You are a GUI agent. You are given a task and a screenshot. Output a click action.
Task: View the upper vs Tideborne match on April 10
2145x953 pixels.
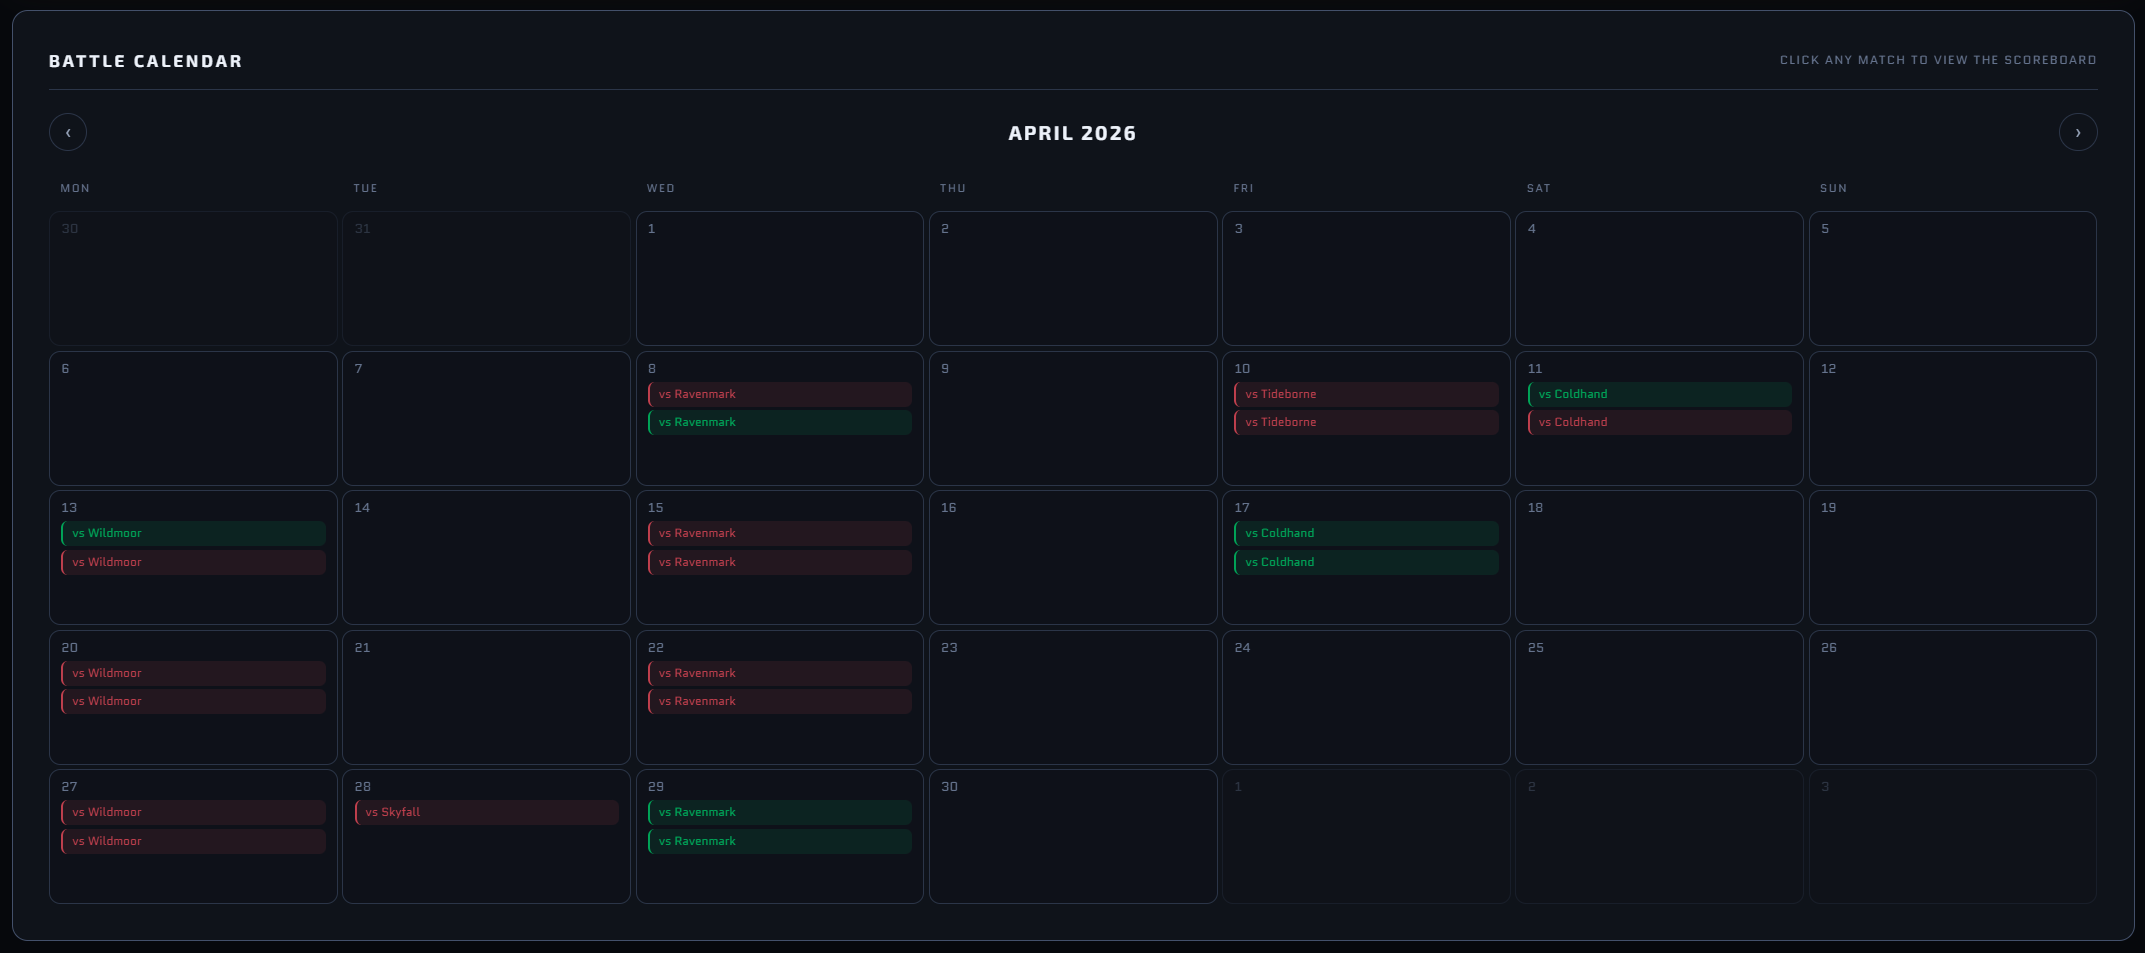(x=1366, y=394)
